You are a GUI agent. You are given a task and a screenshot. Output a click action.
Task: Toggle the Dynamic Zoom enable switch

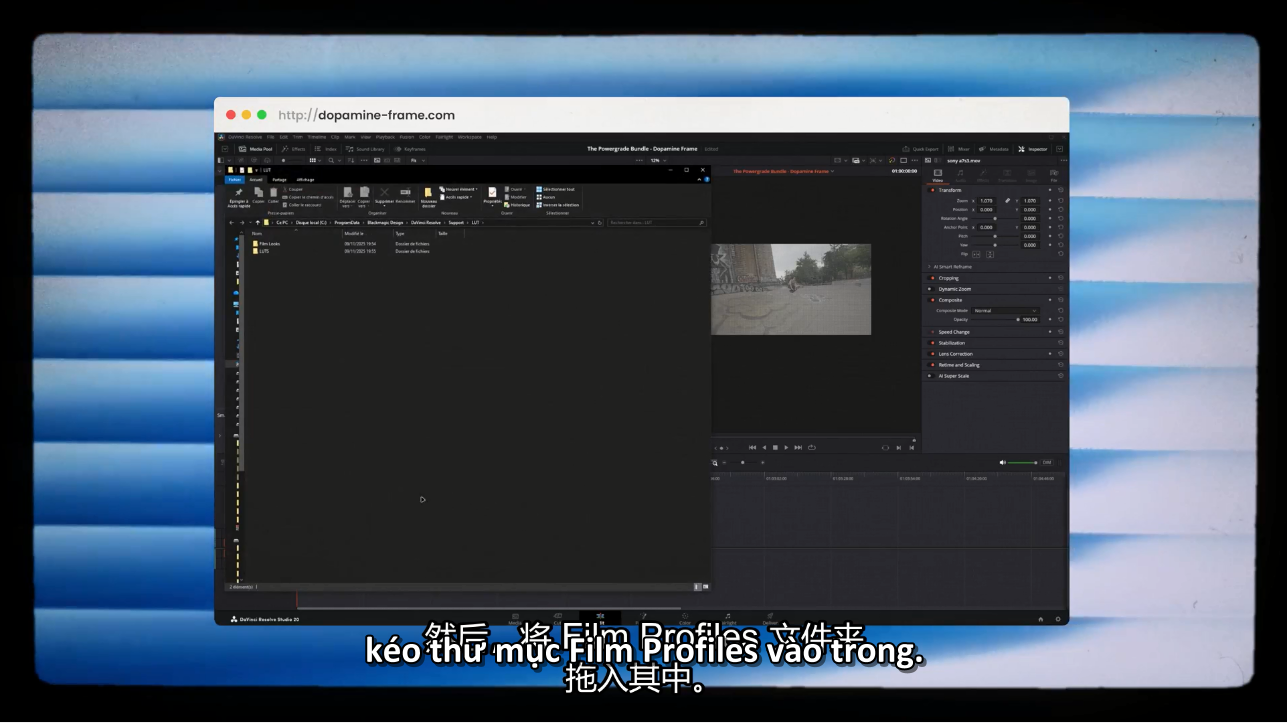pyautogui.click(x=930, y=289)
